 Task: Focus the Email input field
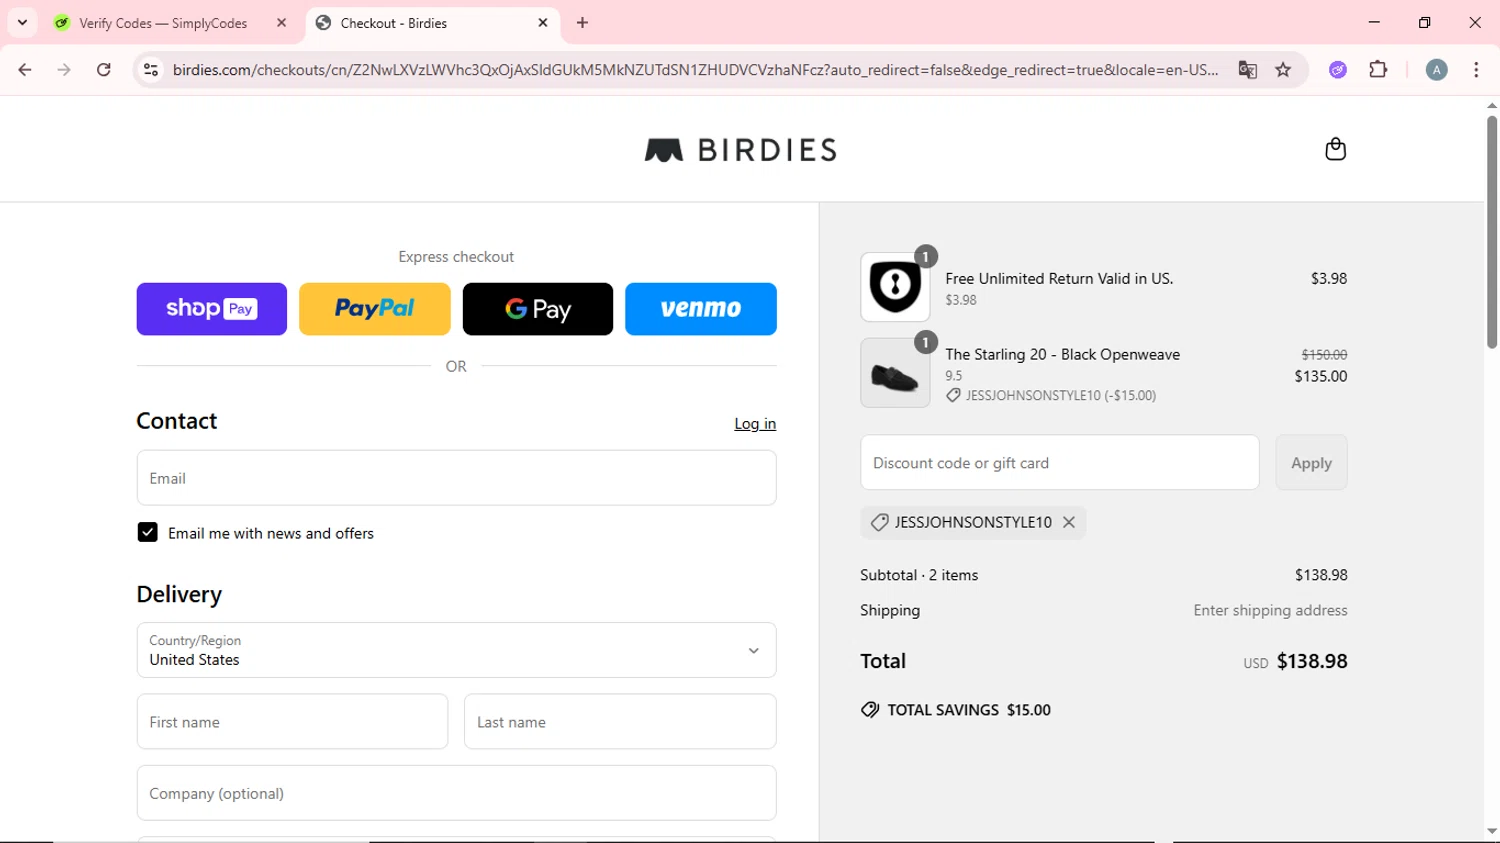coord(456,478)
